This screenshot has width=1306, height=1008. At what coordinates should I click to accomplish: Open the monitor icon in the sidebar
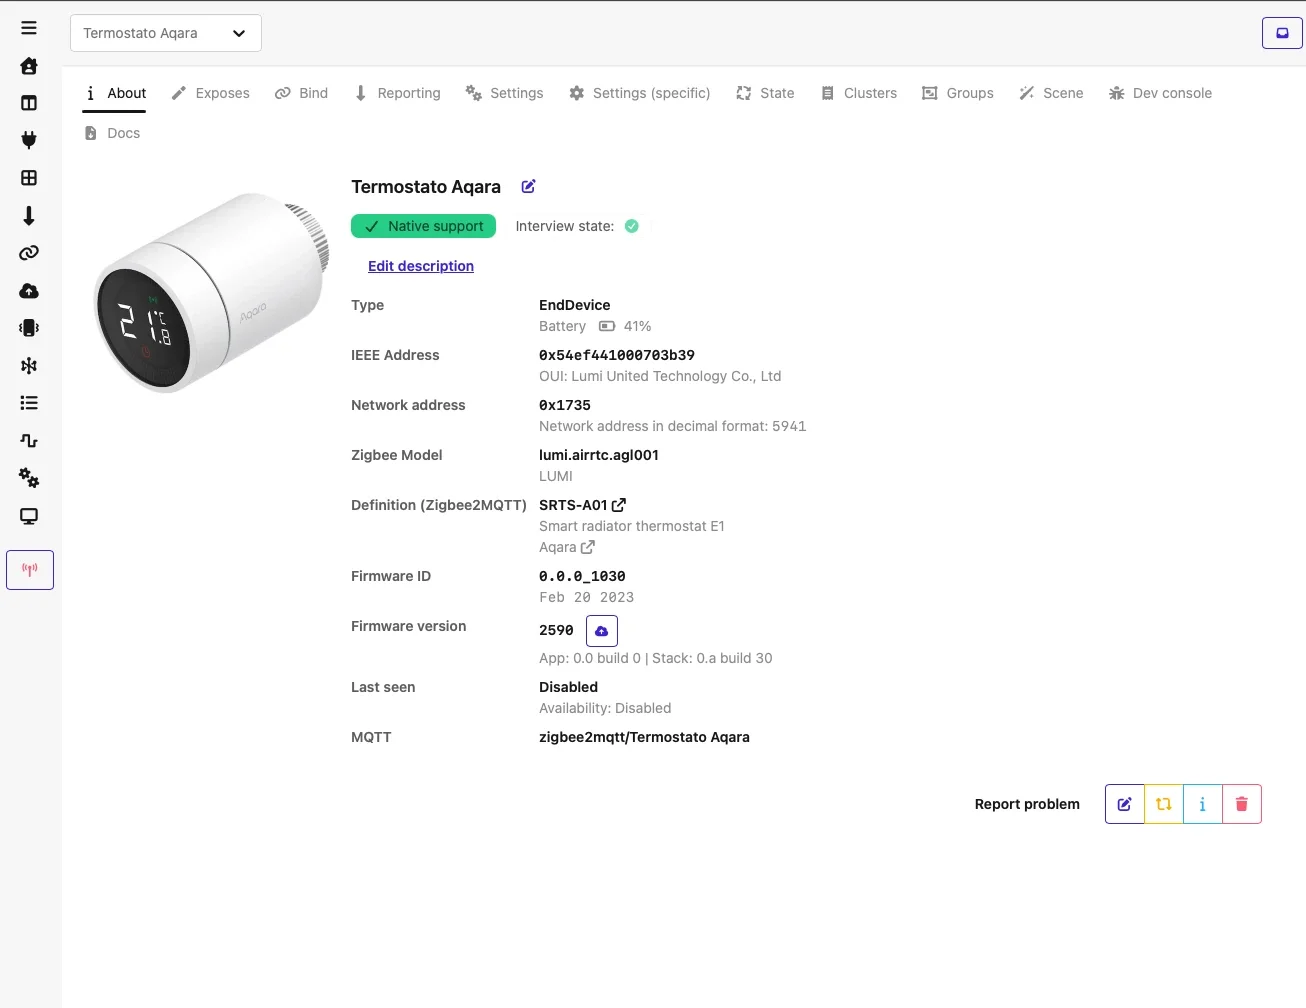click(29, 516)
